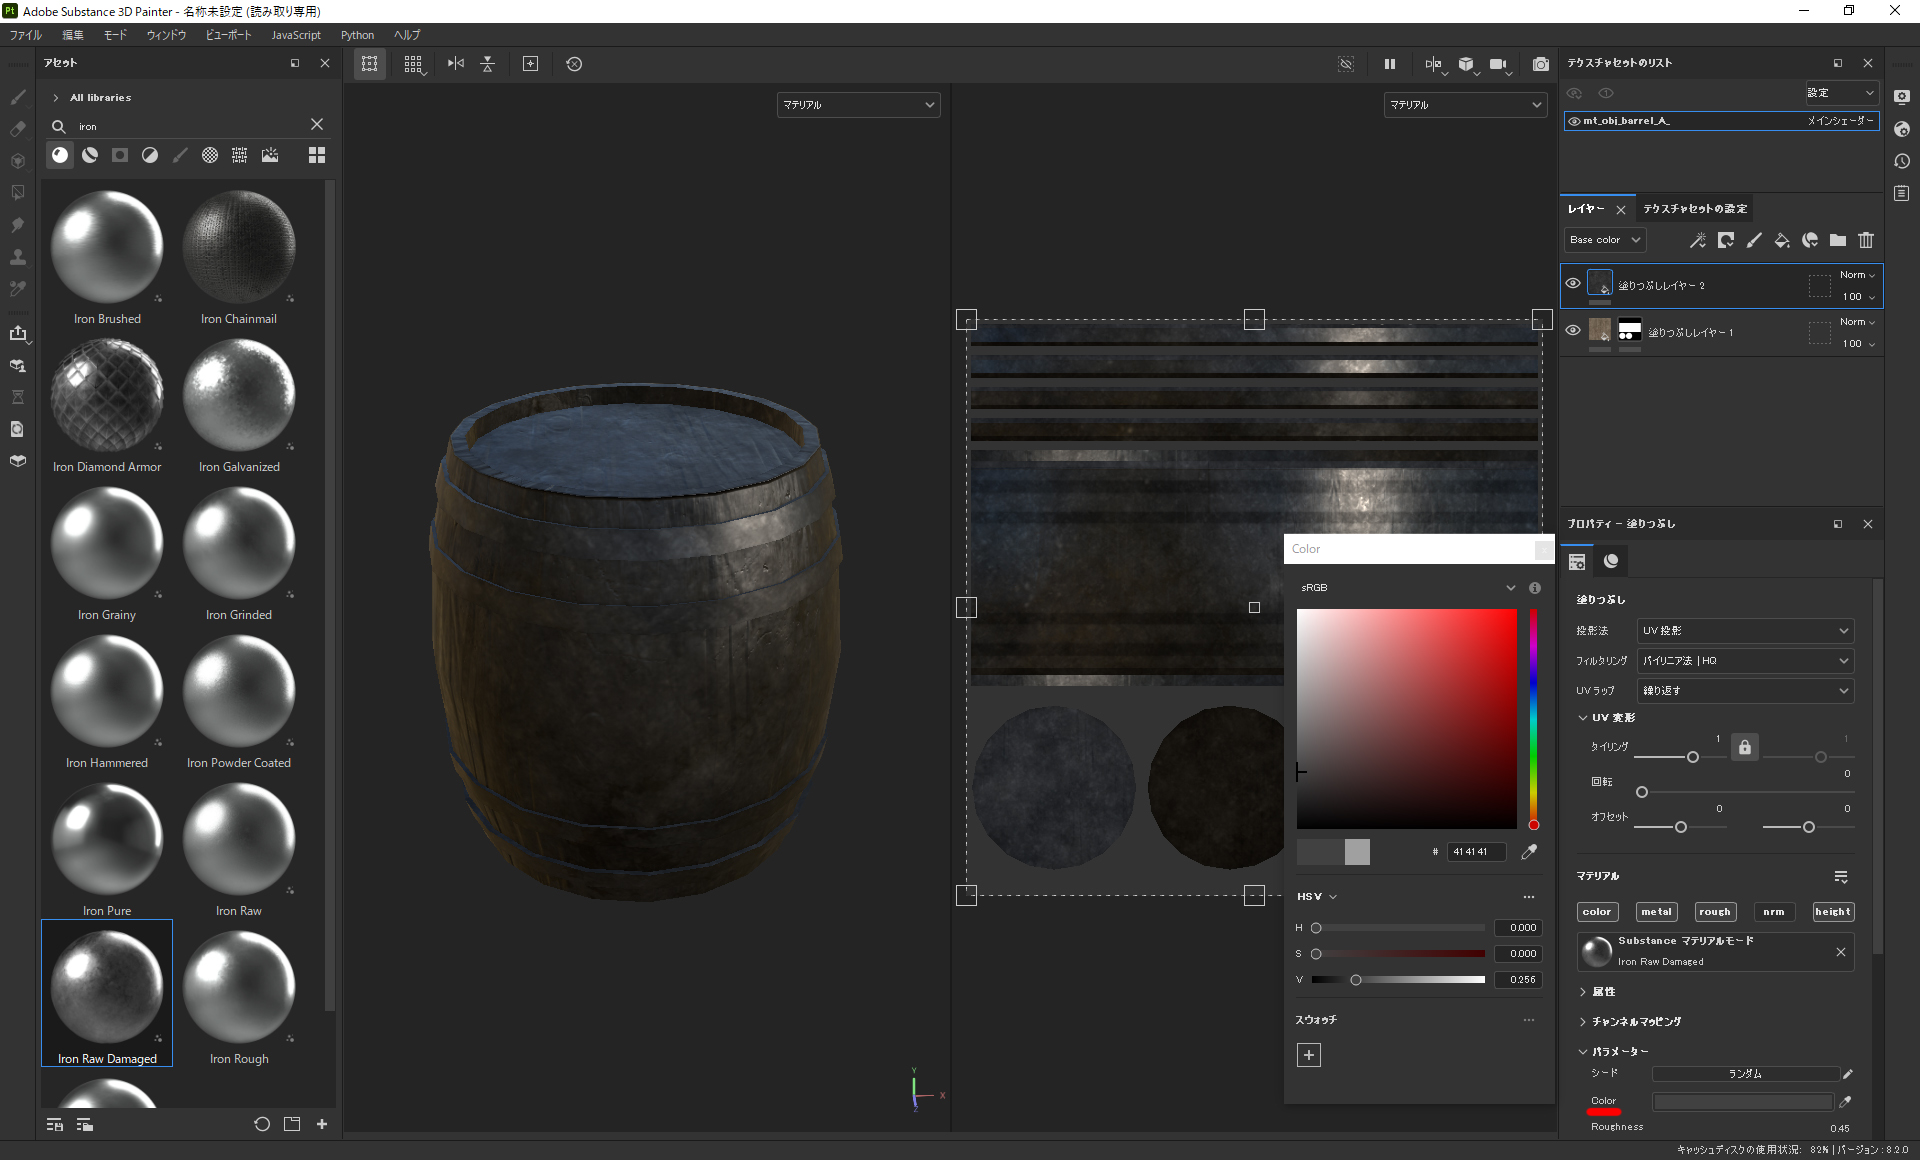Toggle visibility of 塗りつぶしレイヤー 1
Screen dimensions: 1920x1160
[x=1573, y=330]
